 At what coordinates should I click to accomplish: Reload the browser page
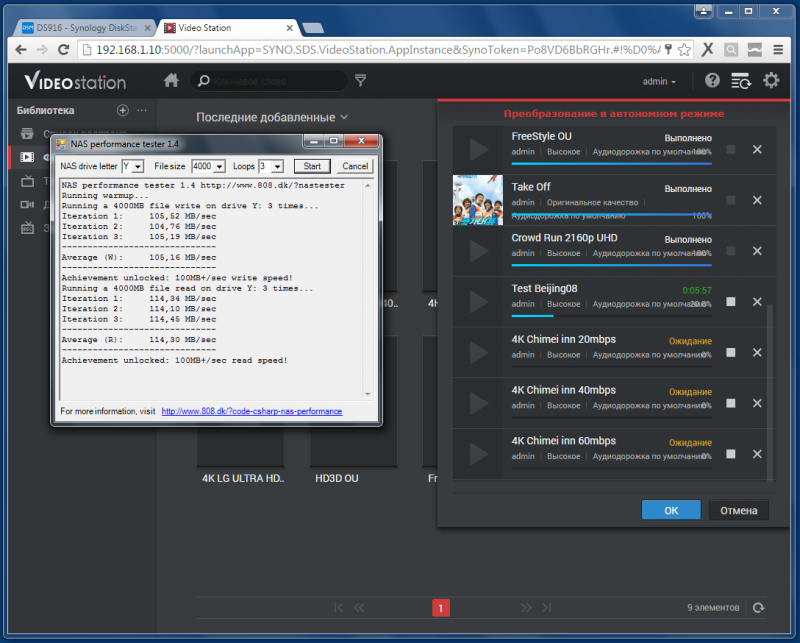click(x=63, y=50)
